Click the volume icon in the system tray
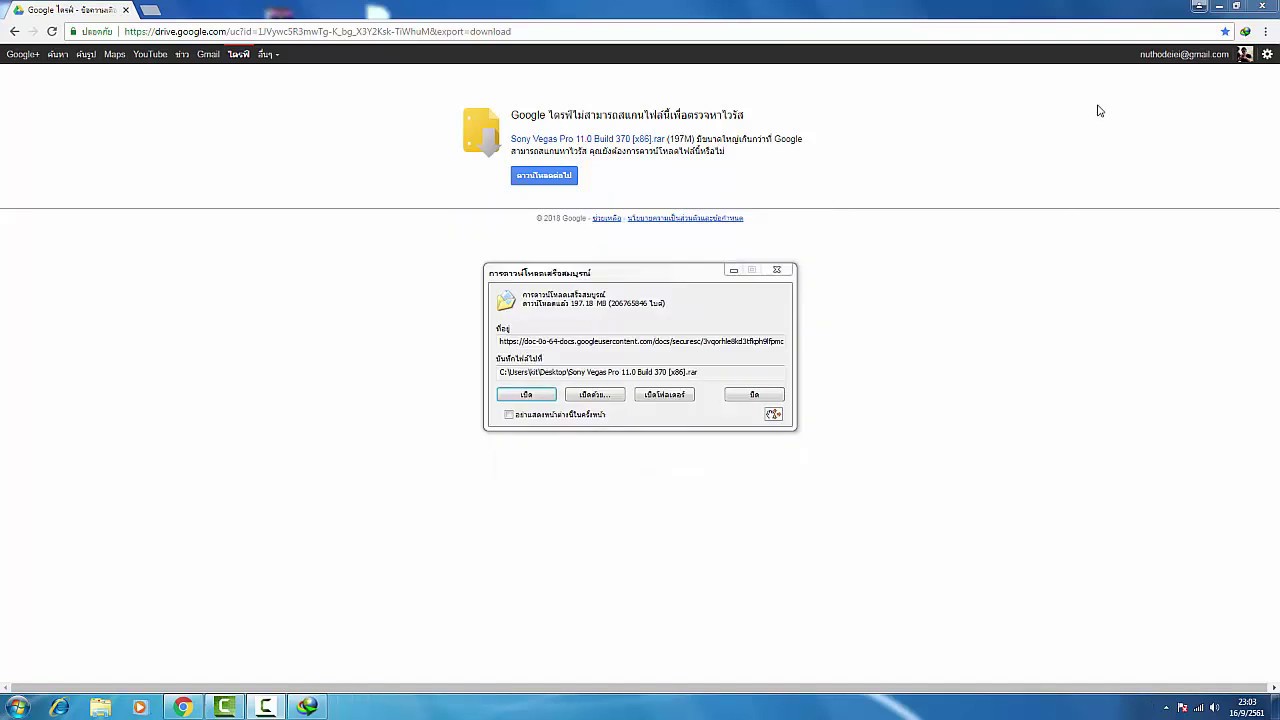The image size is (1280, 720). click(1215, 707)
